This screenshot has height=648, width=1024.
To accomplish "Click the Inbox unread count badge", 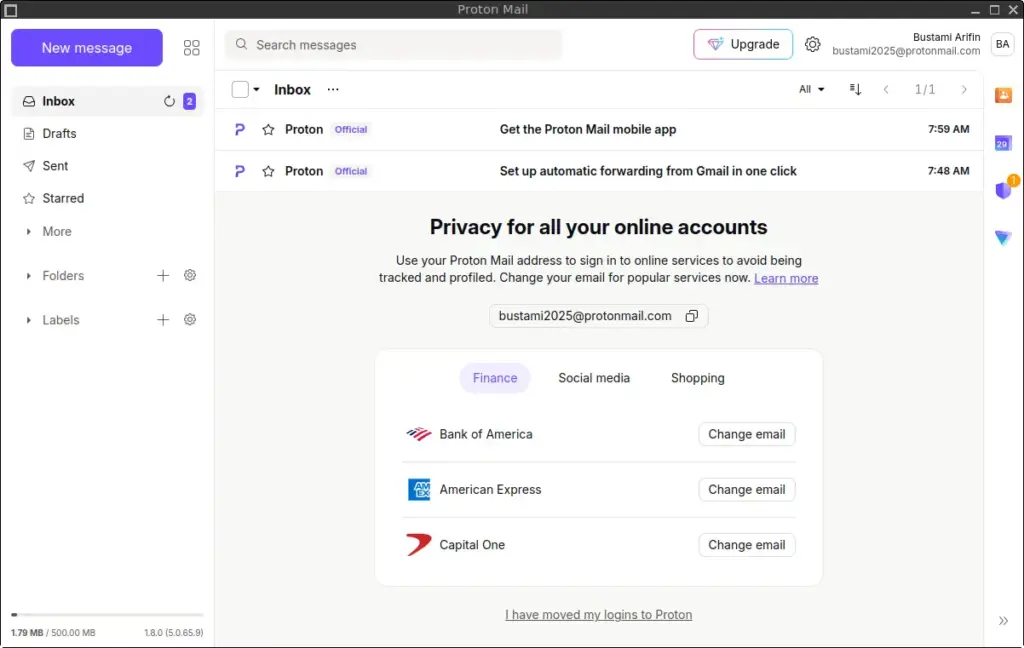I will pos(189,101).
